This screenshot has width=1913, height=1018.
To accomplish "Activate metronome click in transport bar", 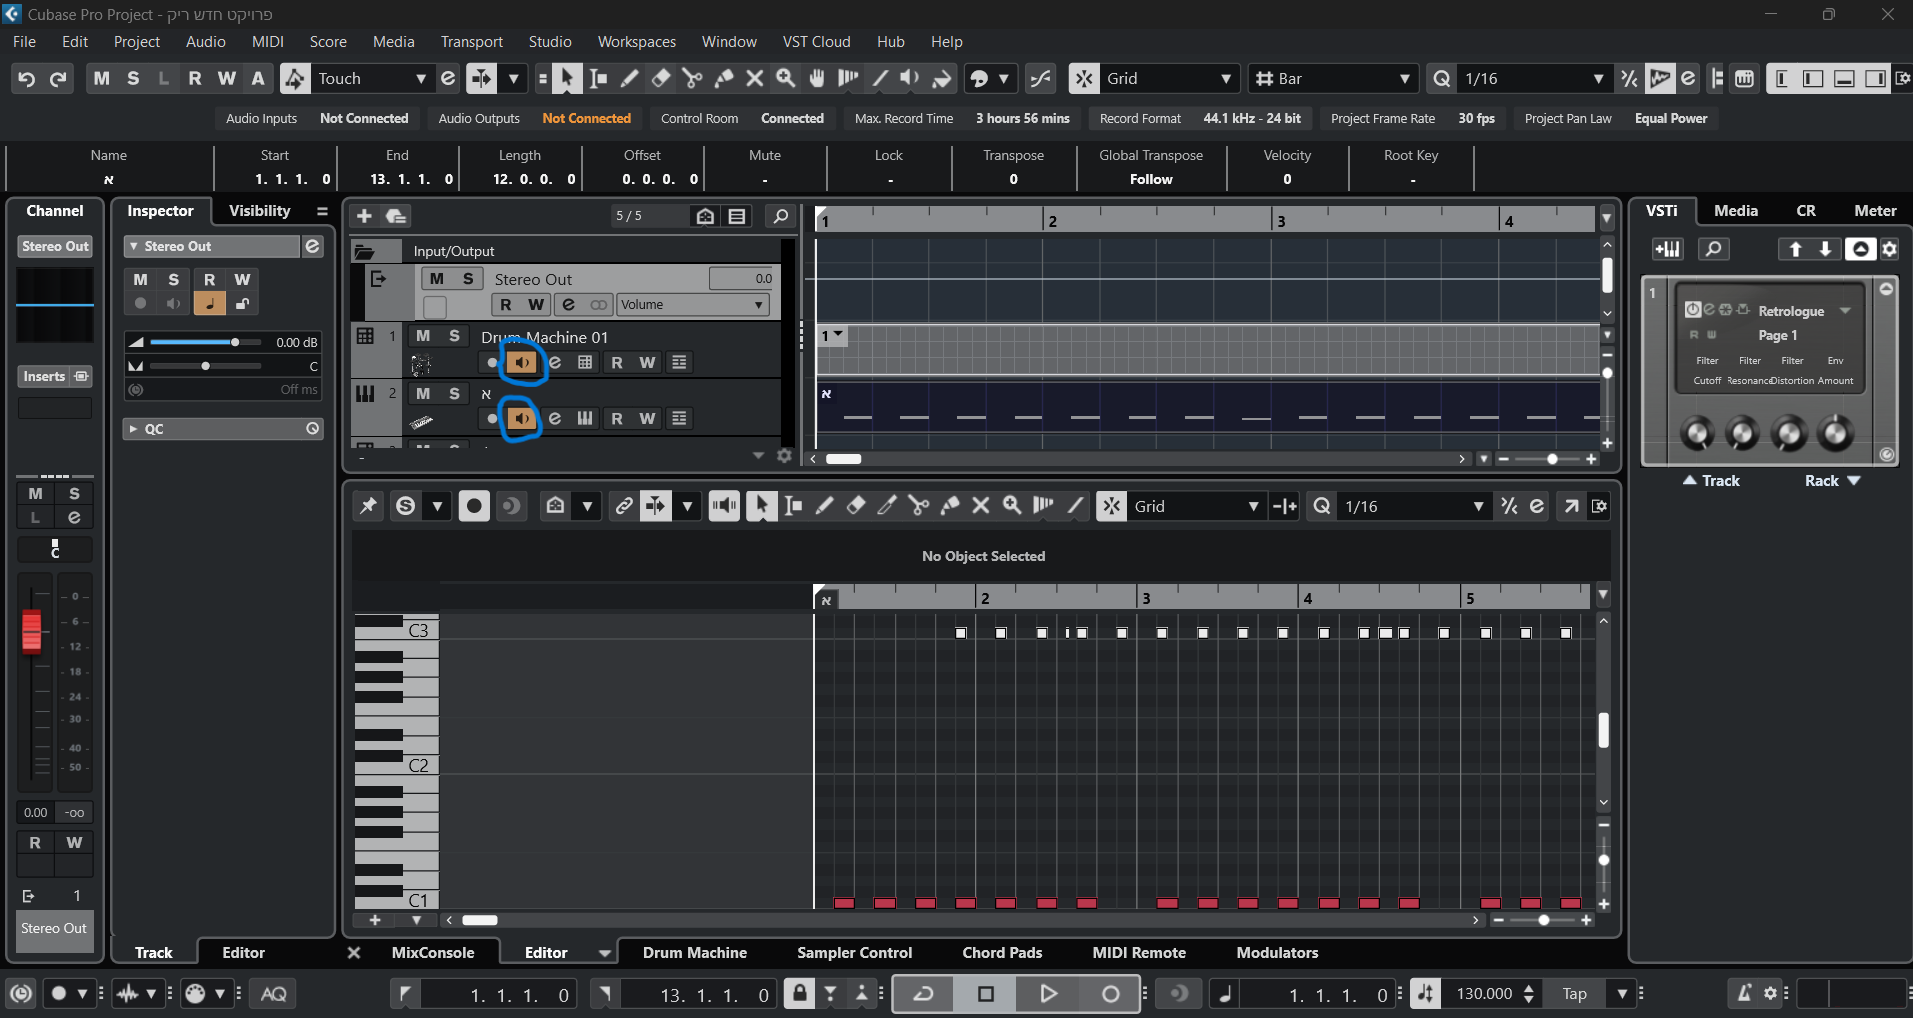I will [x=1744, y=993].
